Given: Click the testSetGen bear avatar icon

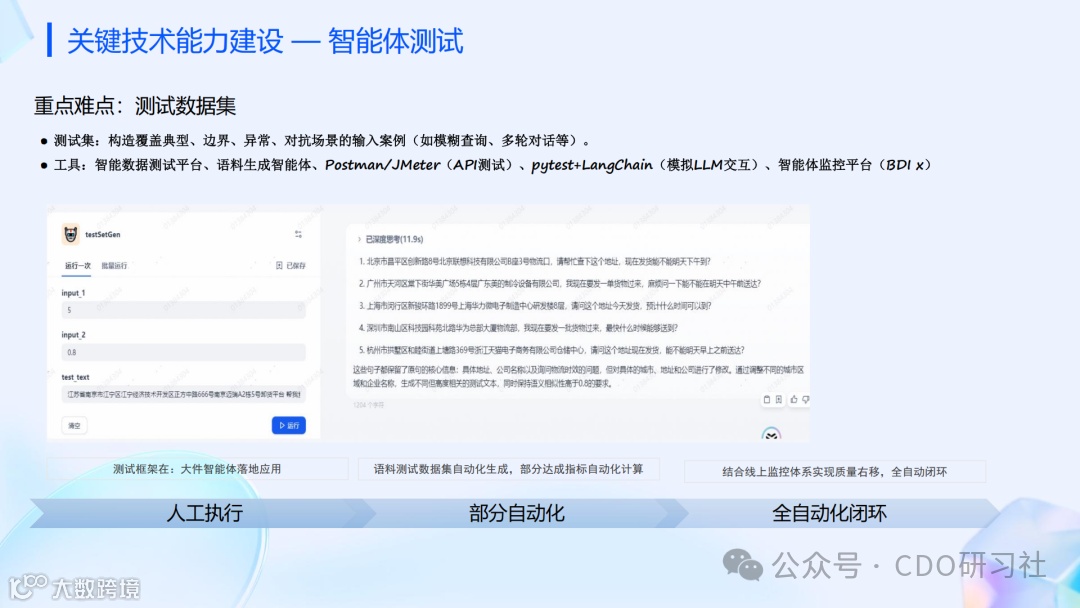Looking at the screenshot, I should click(71, 235).
